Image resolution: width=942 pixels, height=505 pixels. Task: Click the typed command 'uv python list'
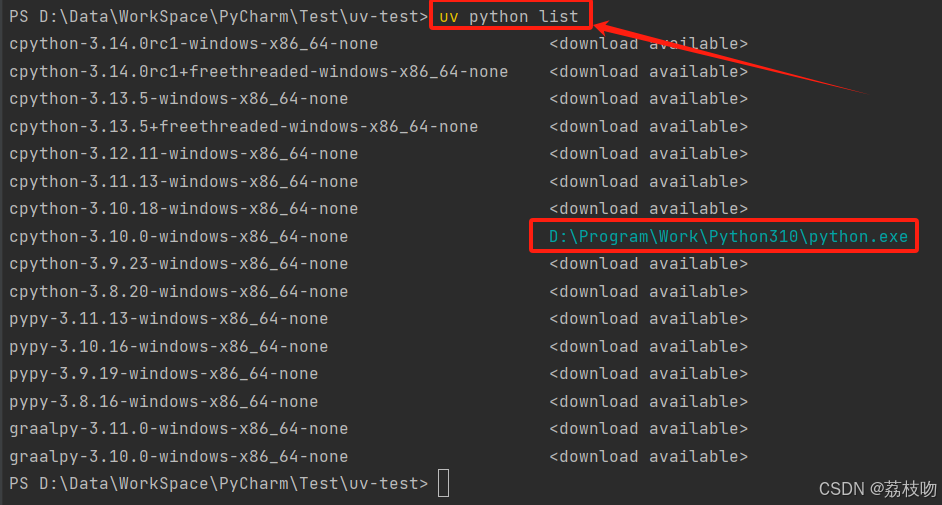click(509, 17)
